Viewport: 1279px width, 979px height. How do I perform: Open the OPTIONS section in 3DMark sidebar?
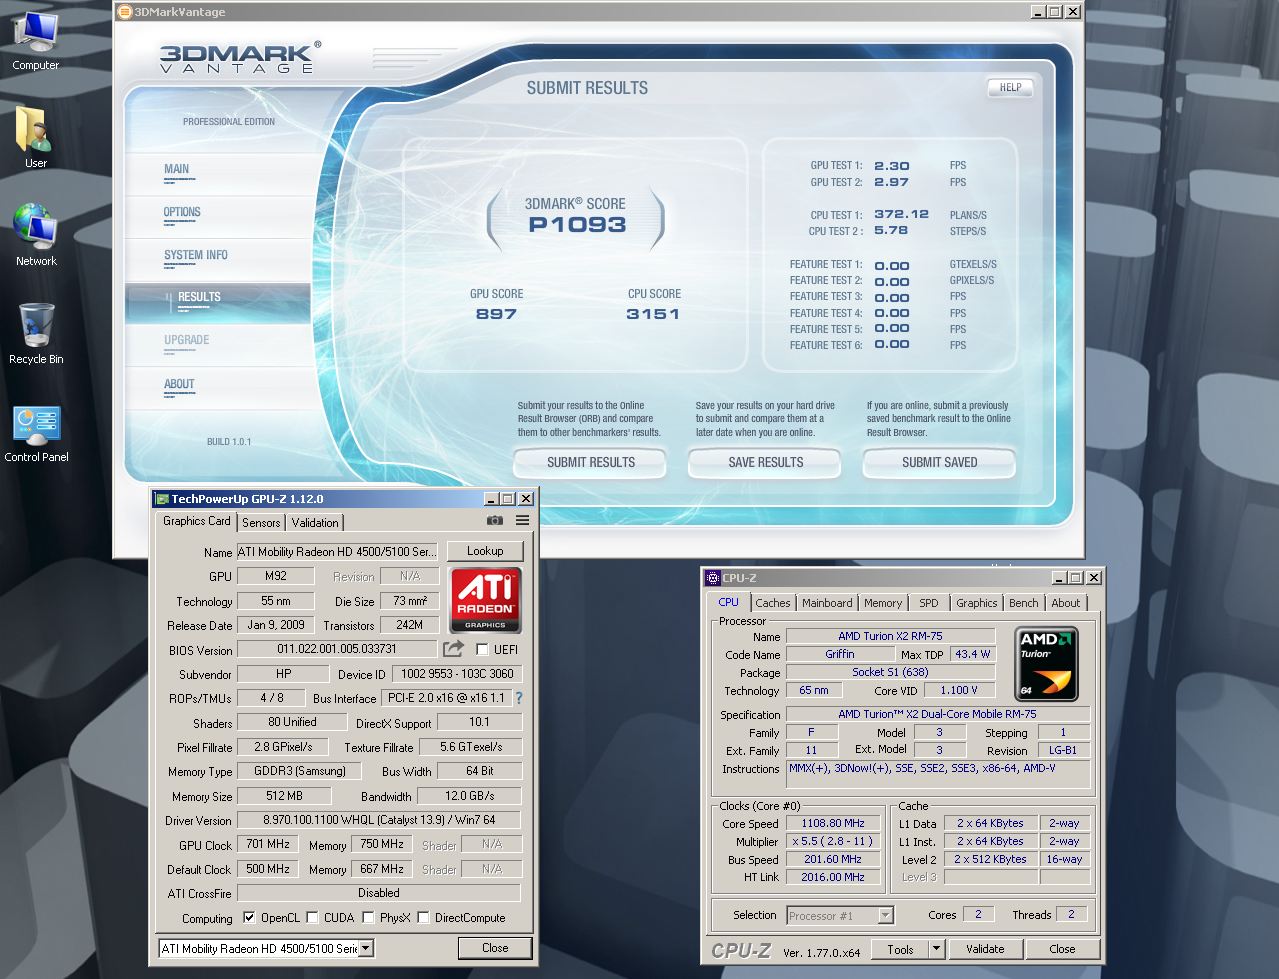coord(218,216)
